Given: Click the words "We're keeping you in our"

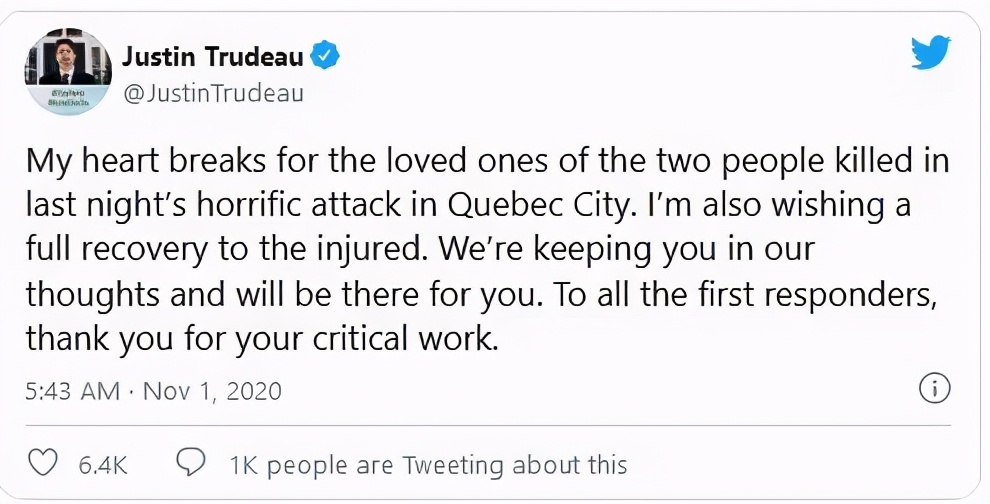Looking at the screenshot, I should point(626,250).
